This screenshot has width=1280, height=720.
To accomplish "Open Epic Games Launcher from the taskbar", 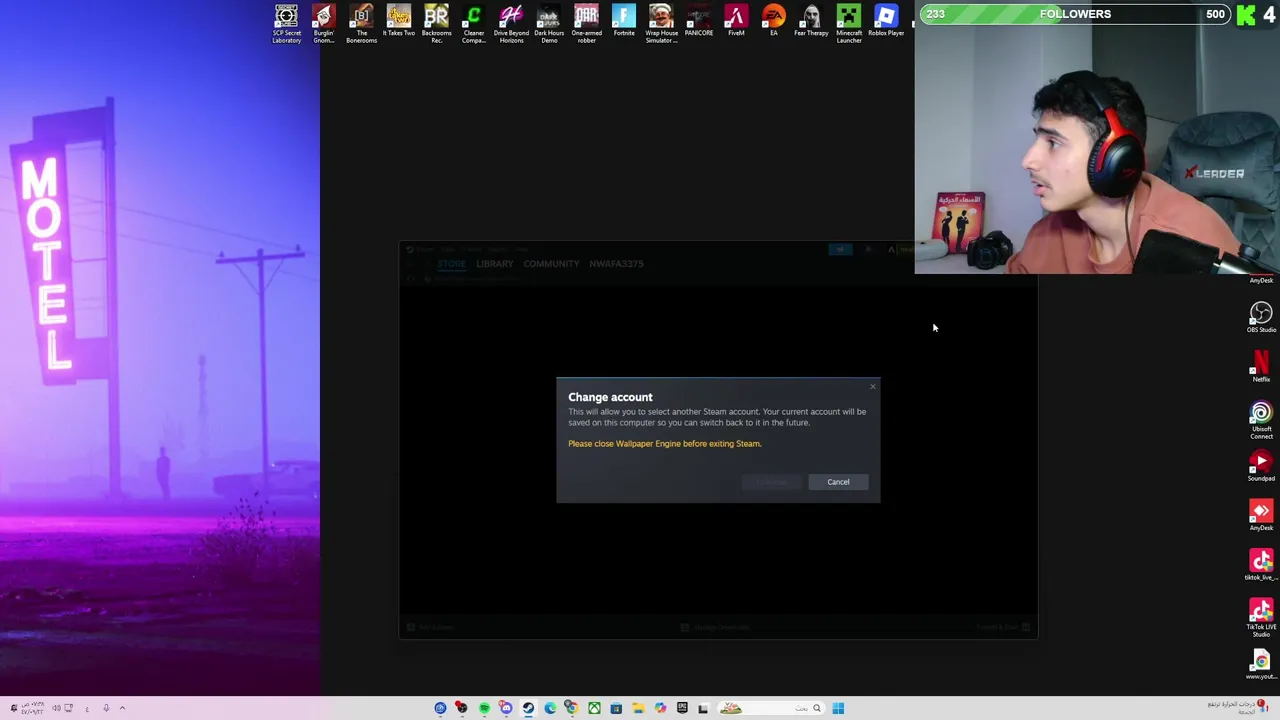I will (682, 708).
